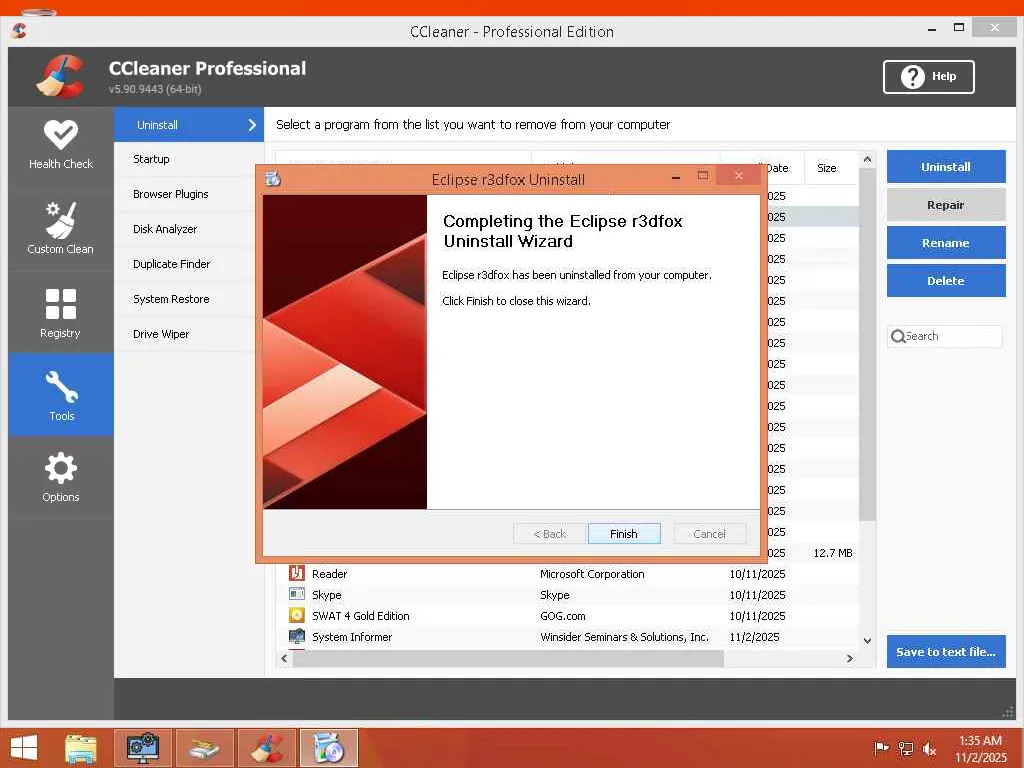The width and height of the screenshot is (1024, 768).
Task: Open the Custom Clean section
Action: (x=61, y=227)
